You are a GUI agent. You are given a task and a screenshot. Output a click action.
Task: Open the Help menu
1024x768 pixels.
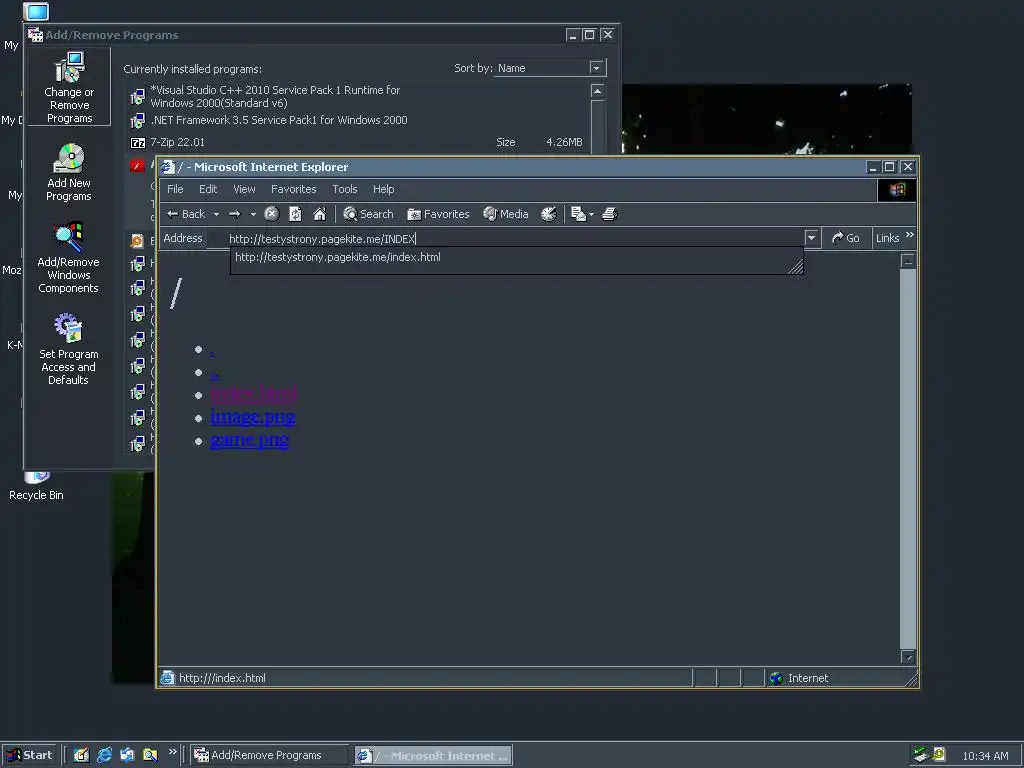pyautogui.click(x=383, y=189)
